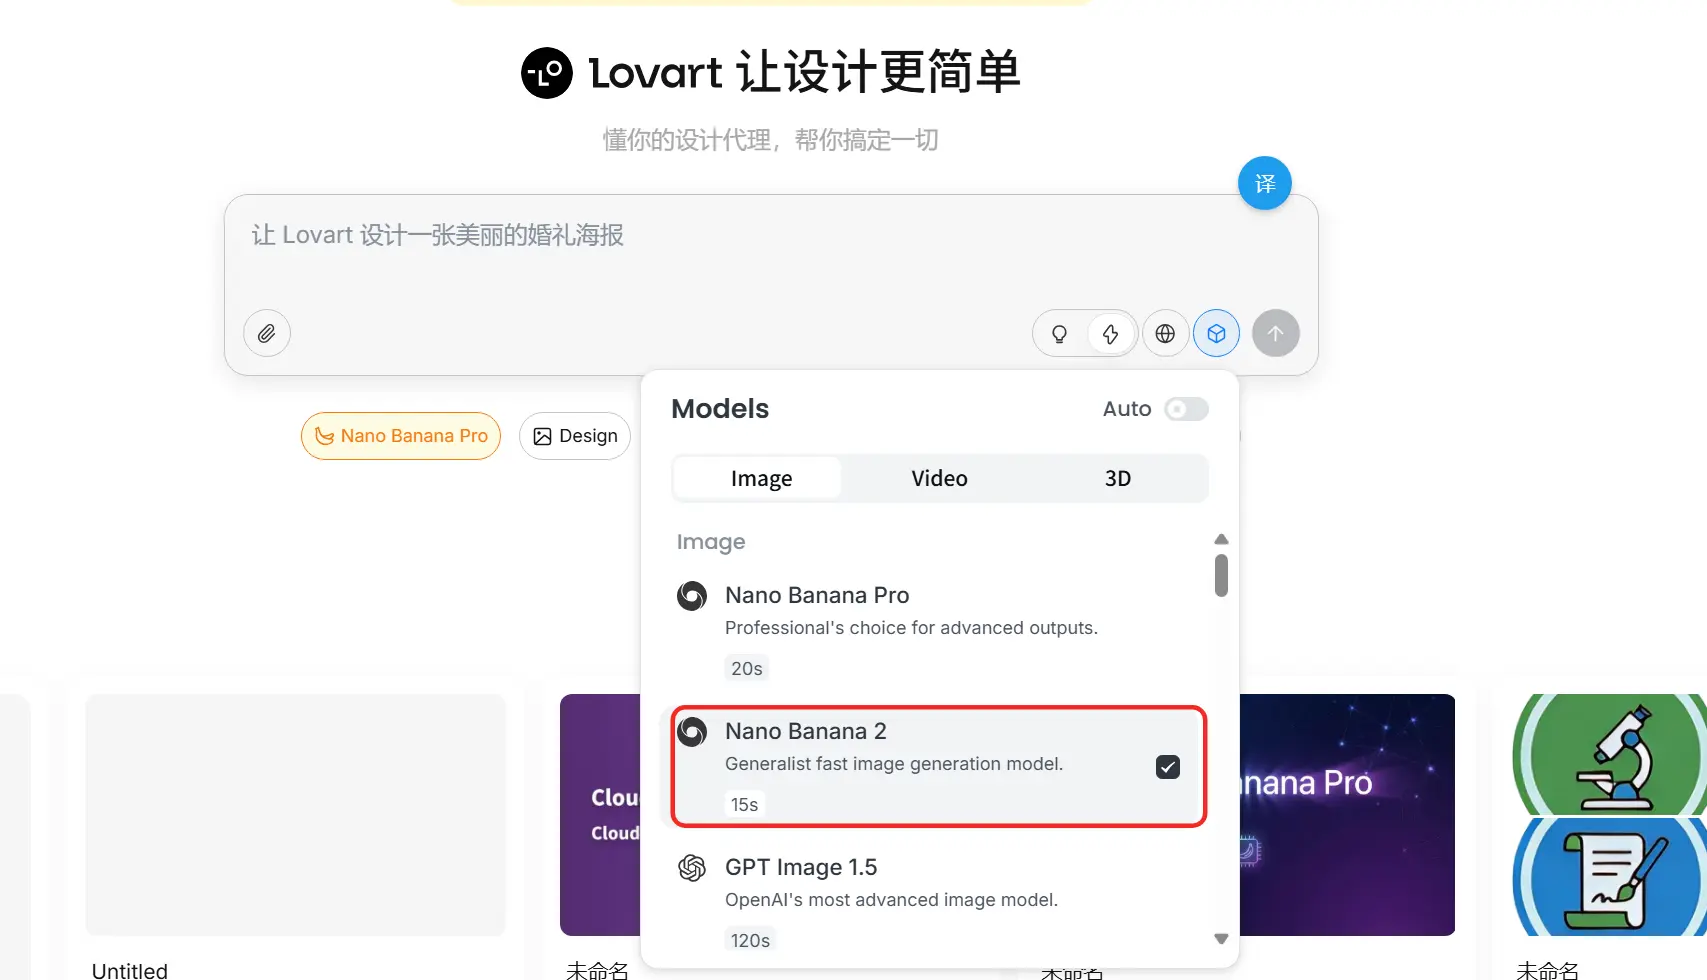Select the GPT Image 1.5 model

[x=801, y=867]
